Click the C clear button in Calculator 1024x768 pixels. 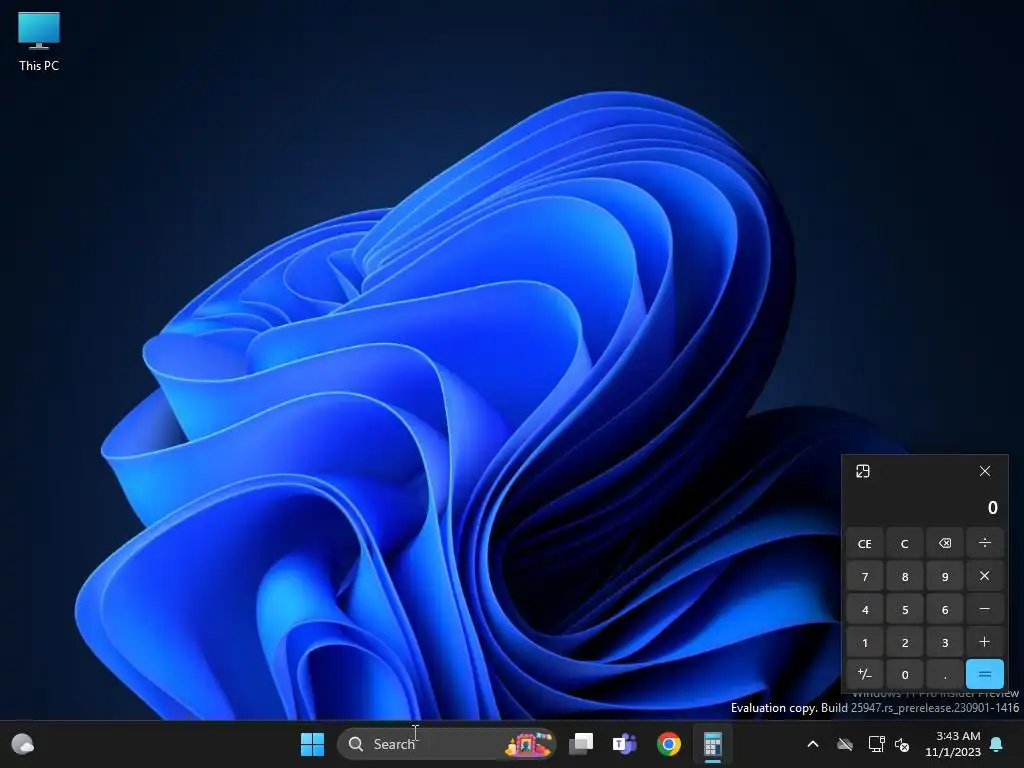coord(904,543)
